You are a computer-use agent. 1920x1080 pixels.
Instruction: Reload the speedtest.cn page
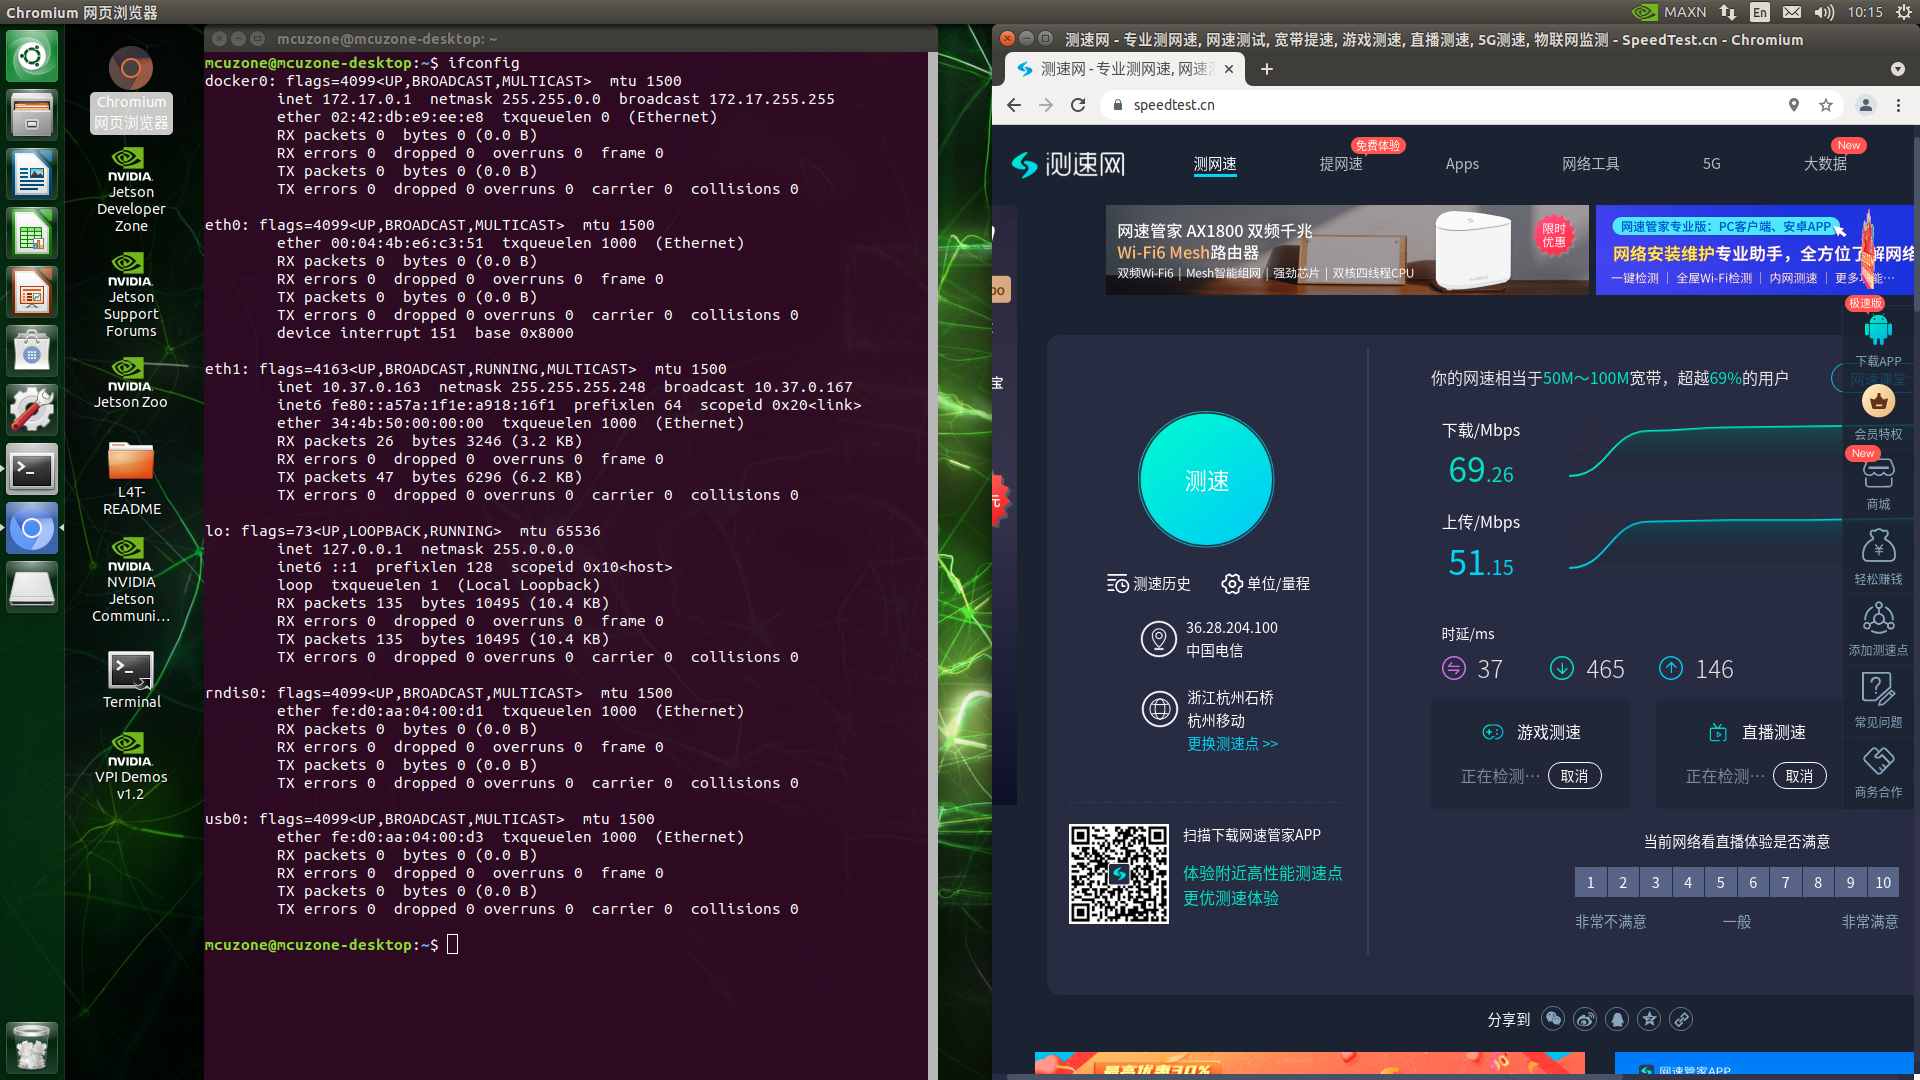tap(1078, 105)
